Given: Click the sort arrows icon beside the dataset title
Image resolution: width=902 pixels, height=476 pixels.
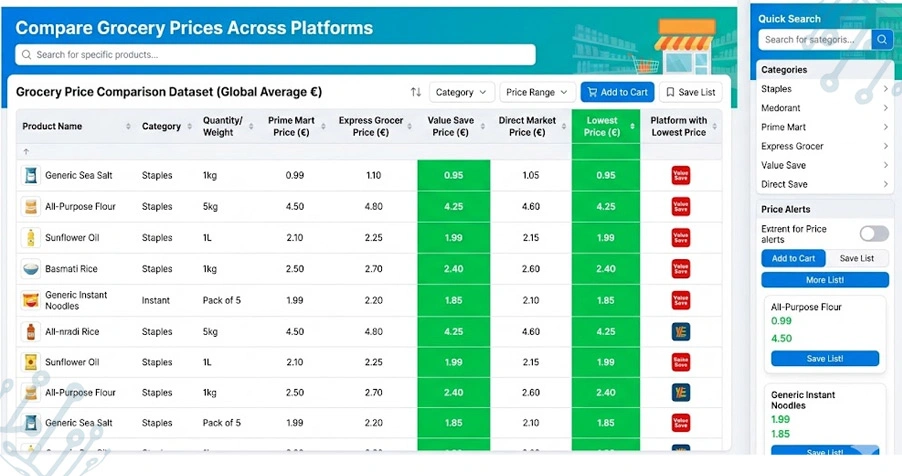Looking at the screenshot, I should click(x=416, y=92).
